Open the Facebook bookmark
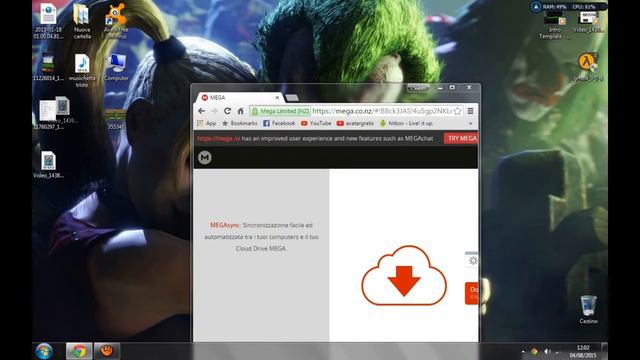Screen dimensions: 640x360 [279, 123]
